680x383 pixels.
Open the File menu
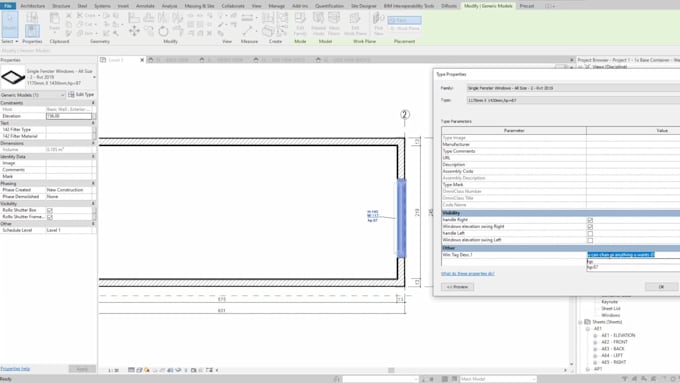point(8,6)
